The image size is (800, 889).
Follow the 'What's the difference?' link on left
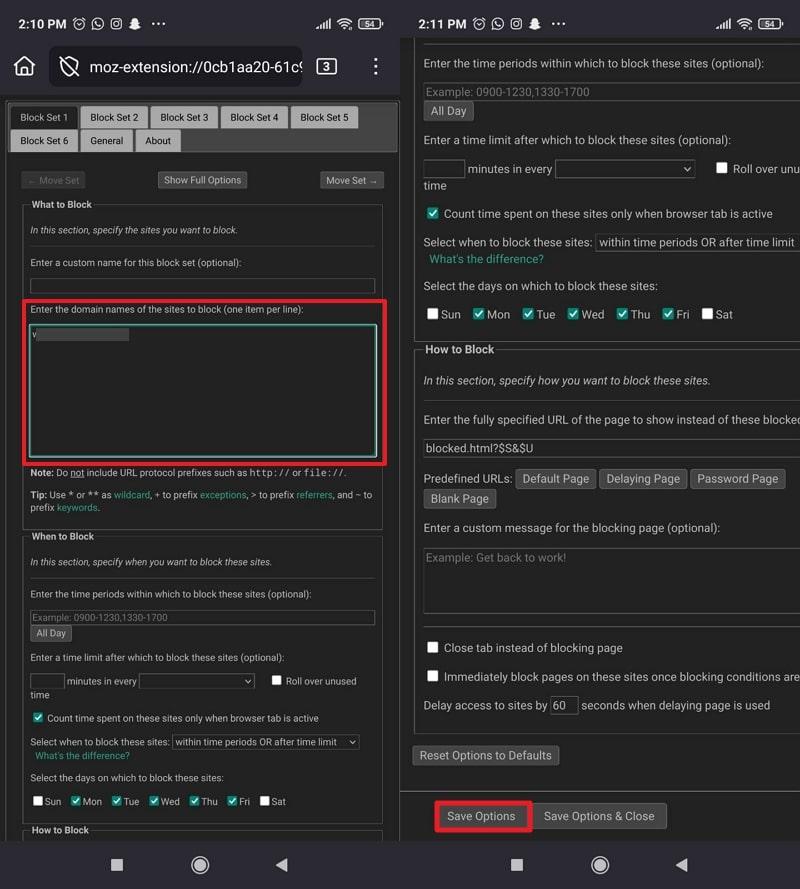coord(83,756)
